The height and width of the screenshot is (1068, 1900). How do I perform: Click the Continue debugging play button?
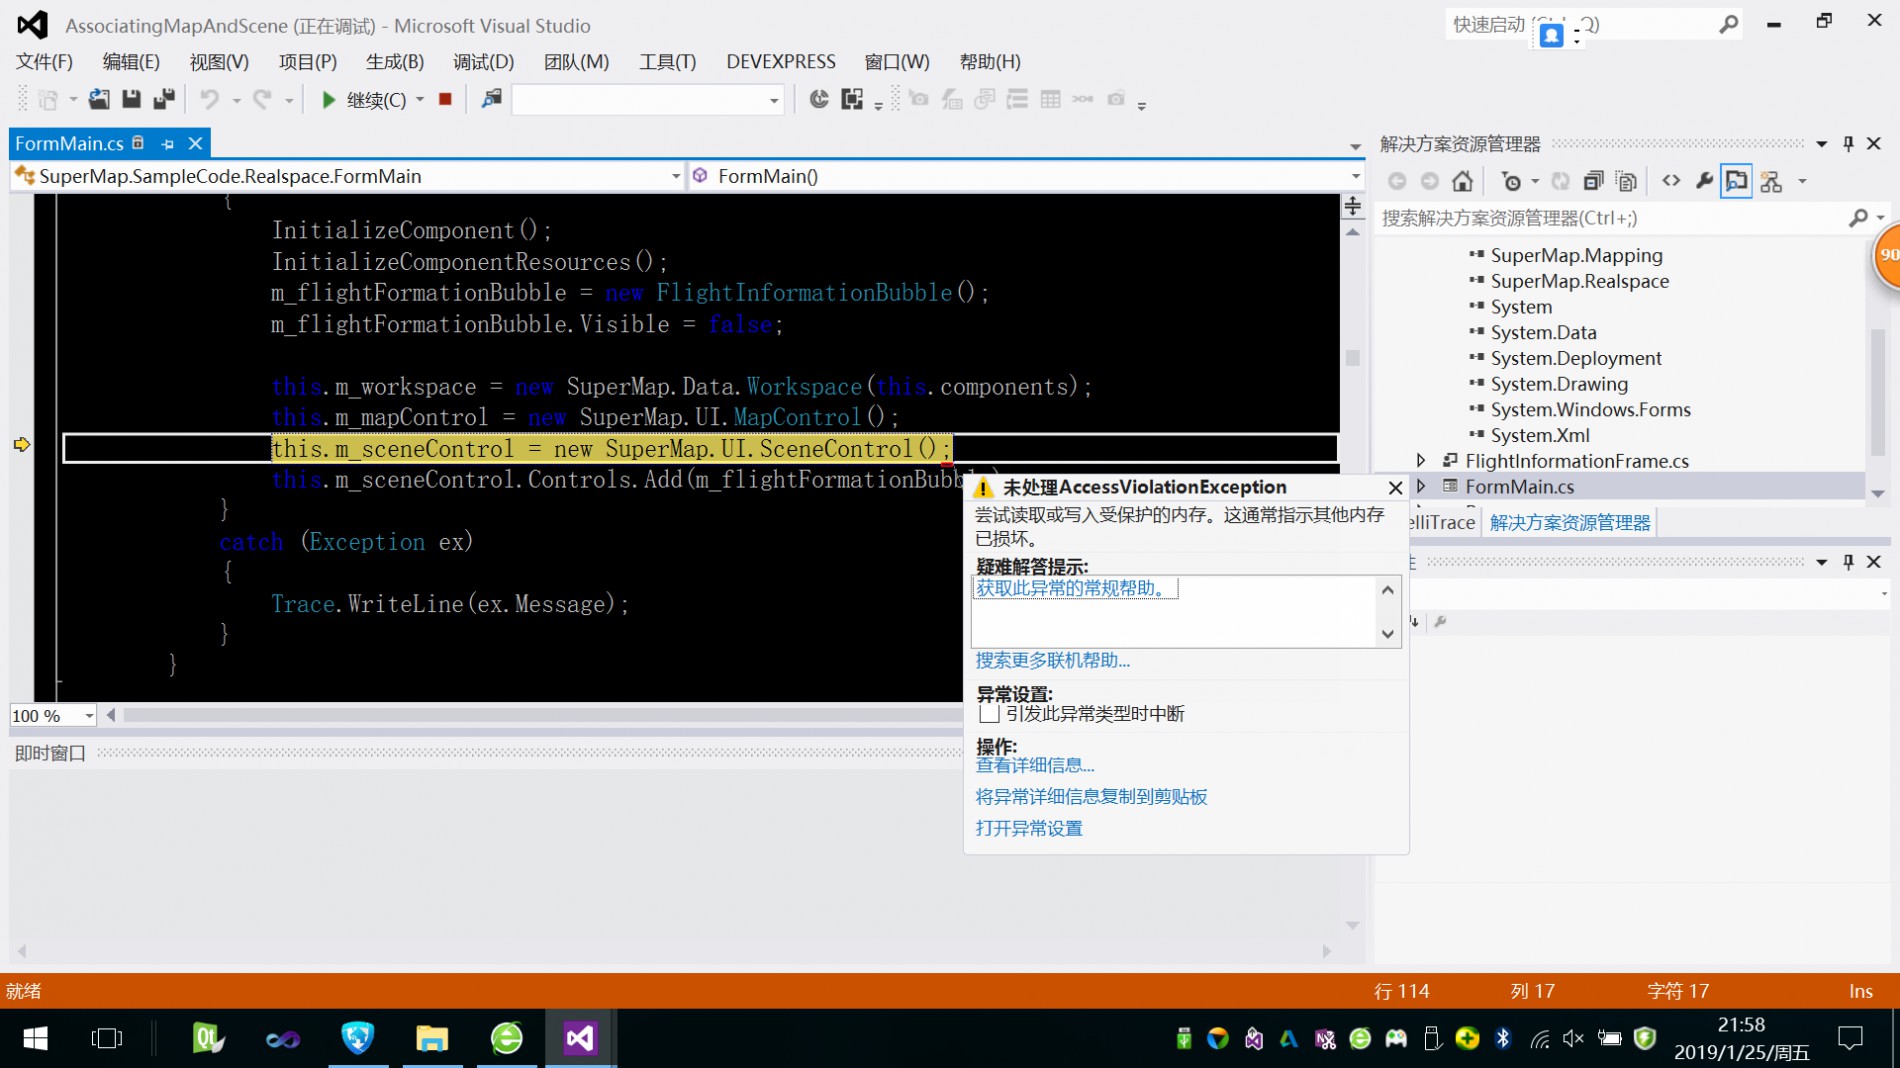pyautogui.click(x=329, y=99)
